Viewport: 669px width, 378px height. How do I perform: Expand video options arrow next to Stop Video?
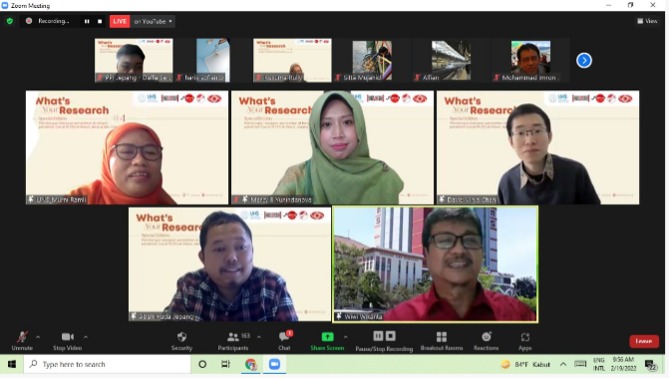tap(86, 337)
